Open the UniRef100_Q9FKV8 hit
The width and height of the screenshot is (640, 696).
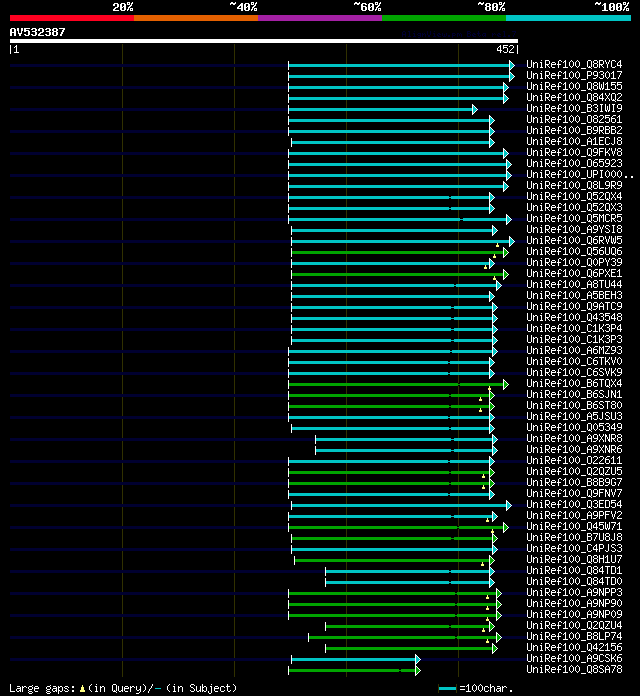tap(574, 152)
